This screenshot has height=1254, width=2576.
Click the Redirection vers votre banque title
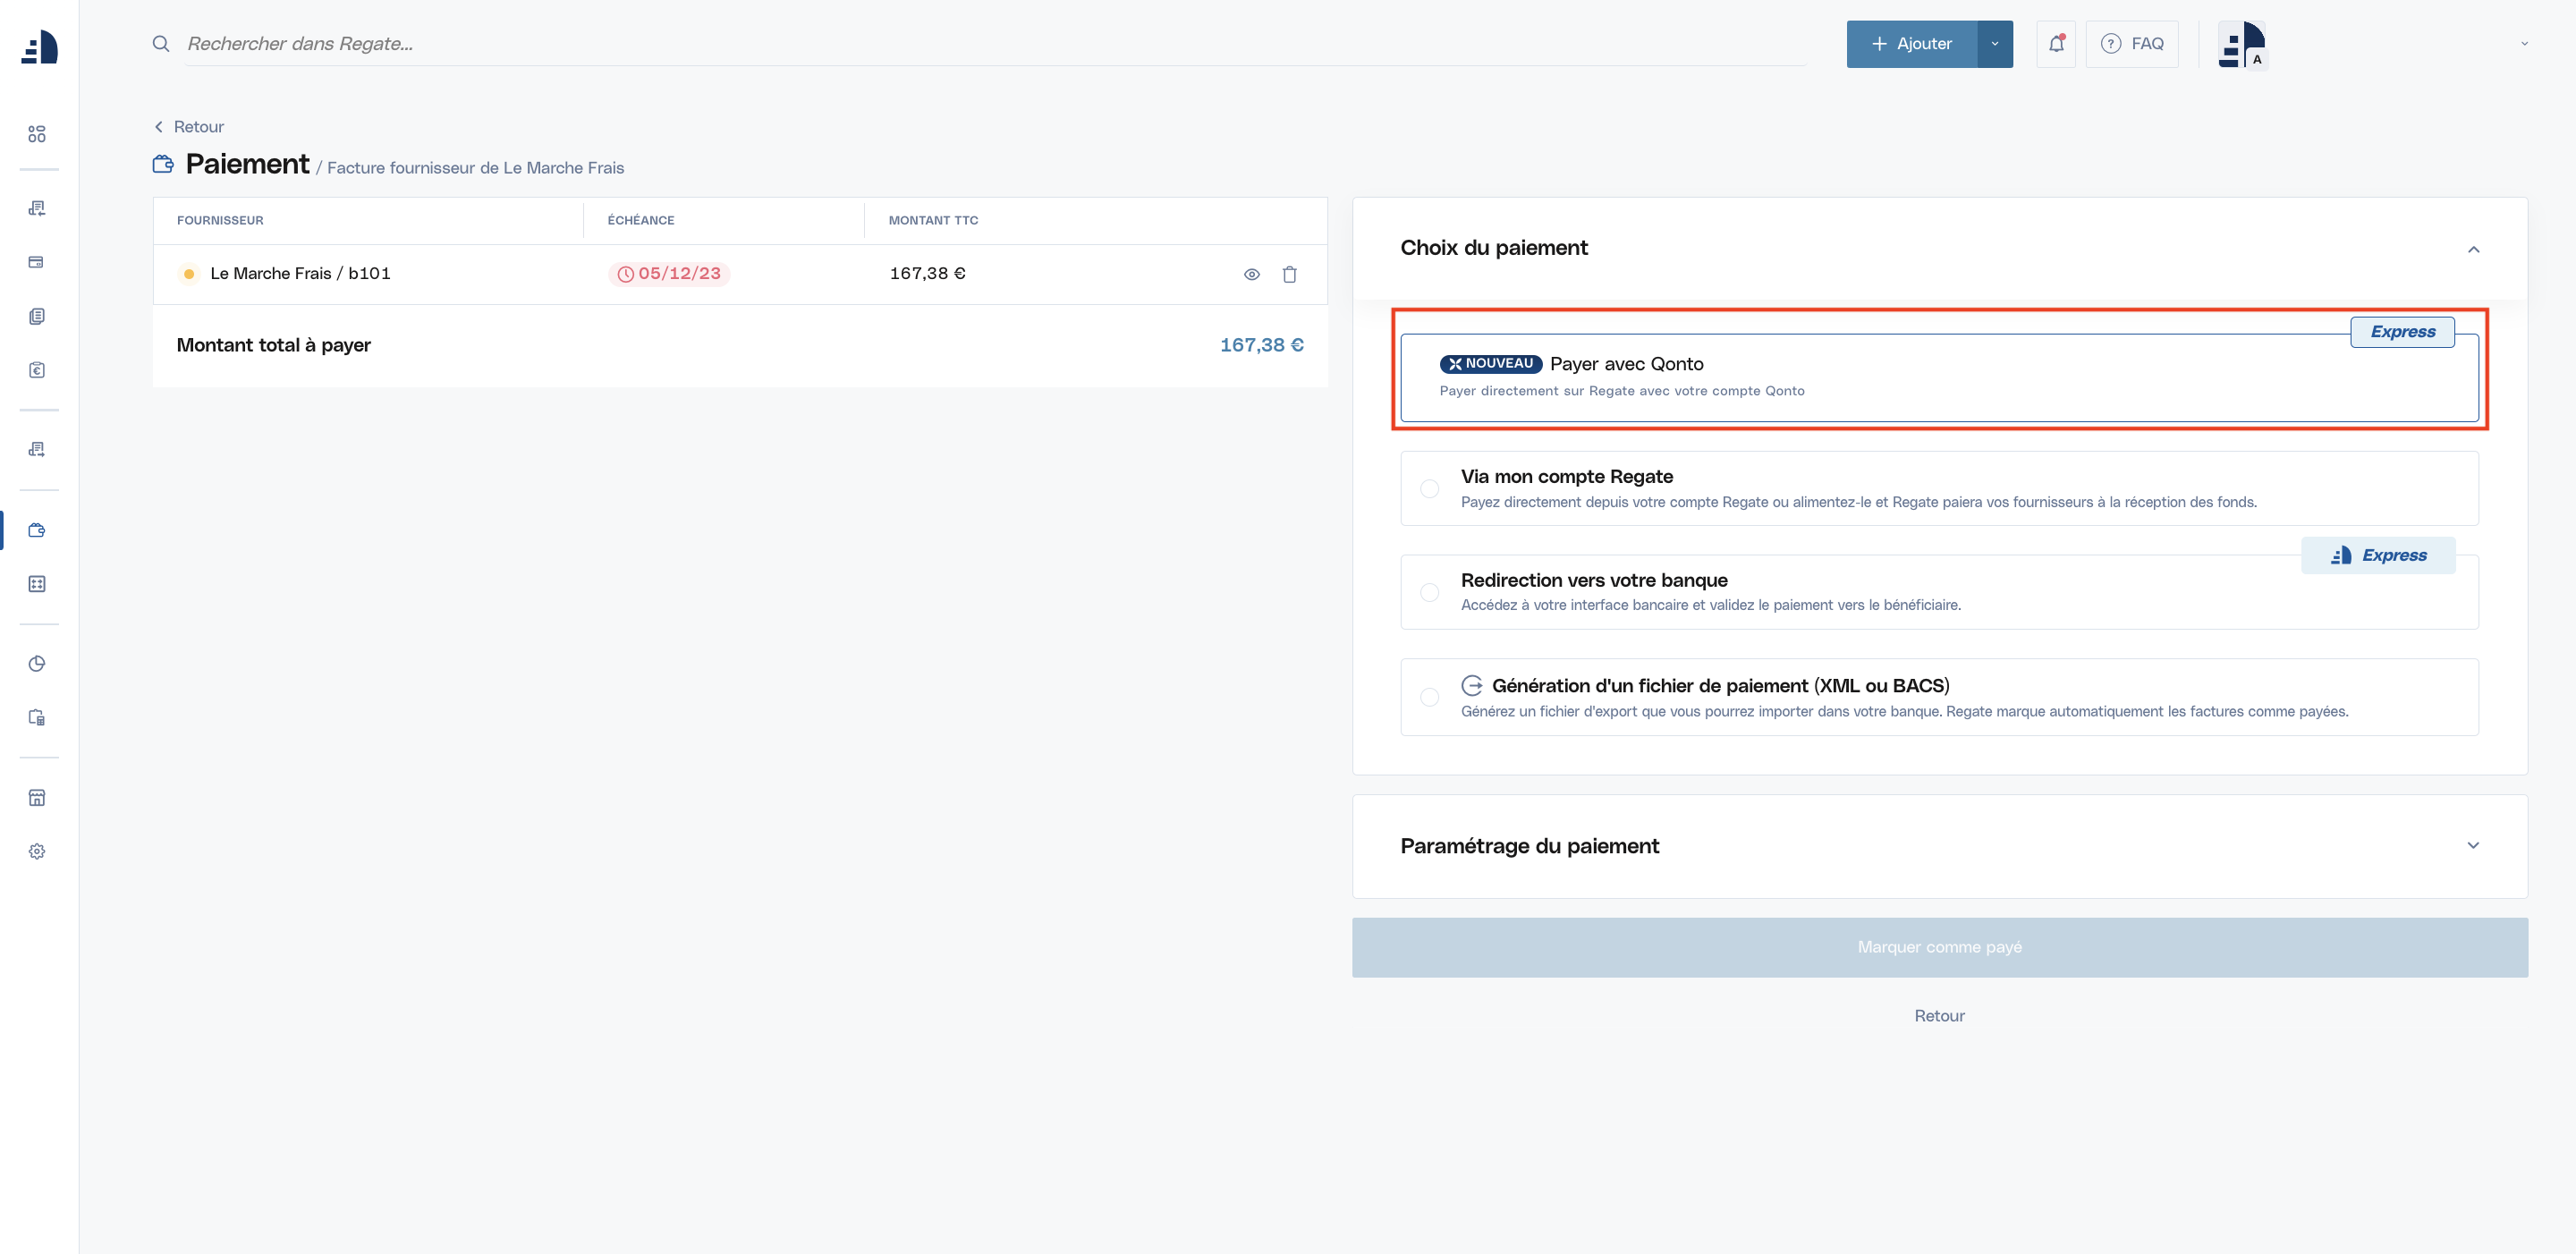(1594, 580)
